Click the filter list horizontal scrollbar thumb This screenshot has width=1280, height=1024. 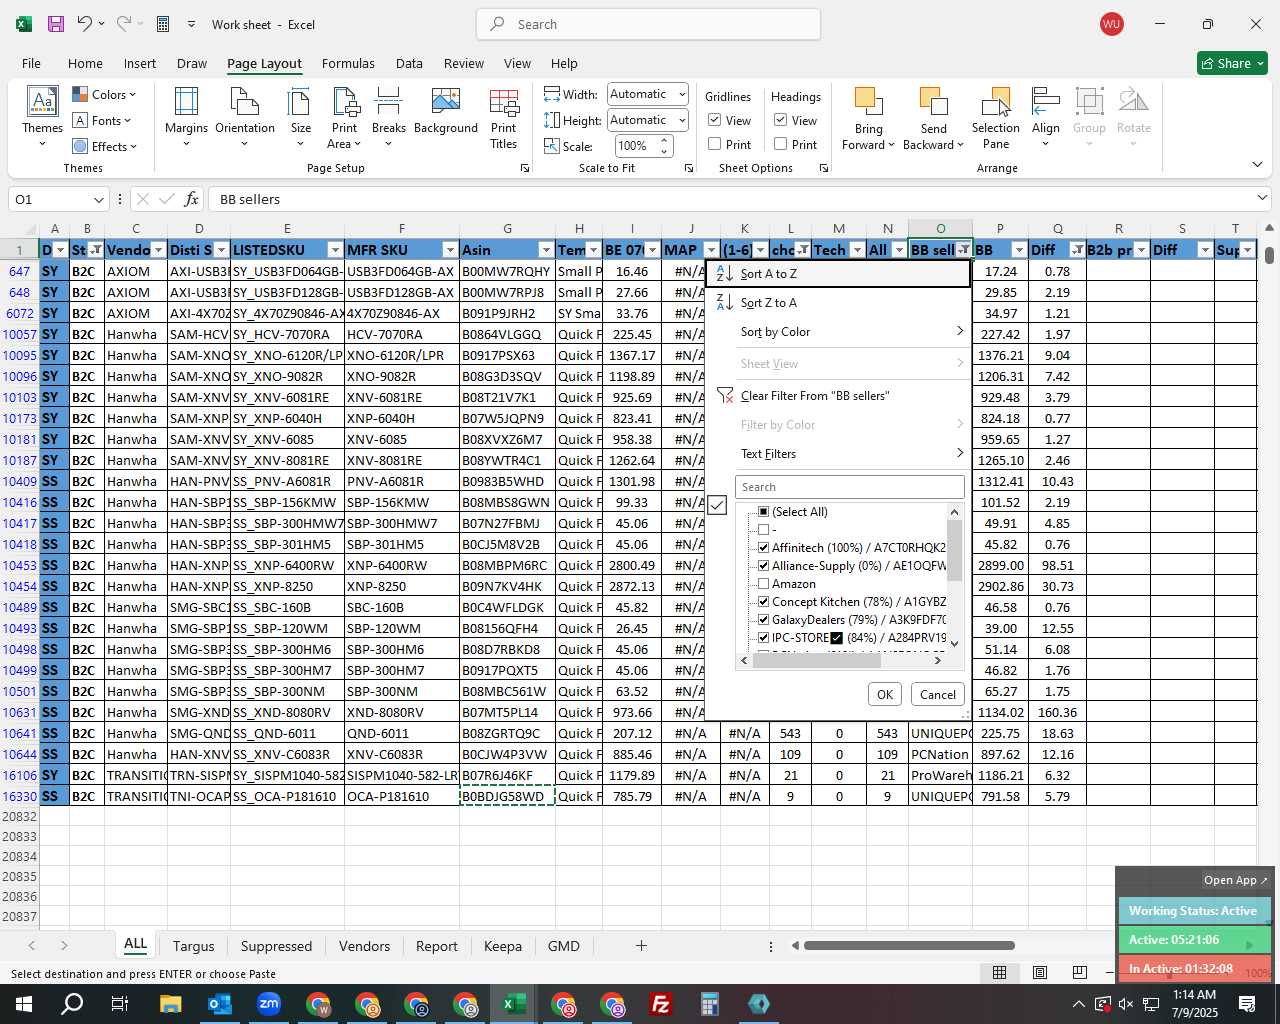point(815,660)
